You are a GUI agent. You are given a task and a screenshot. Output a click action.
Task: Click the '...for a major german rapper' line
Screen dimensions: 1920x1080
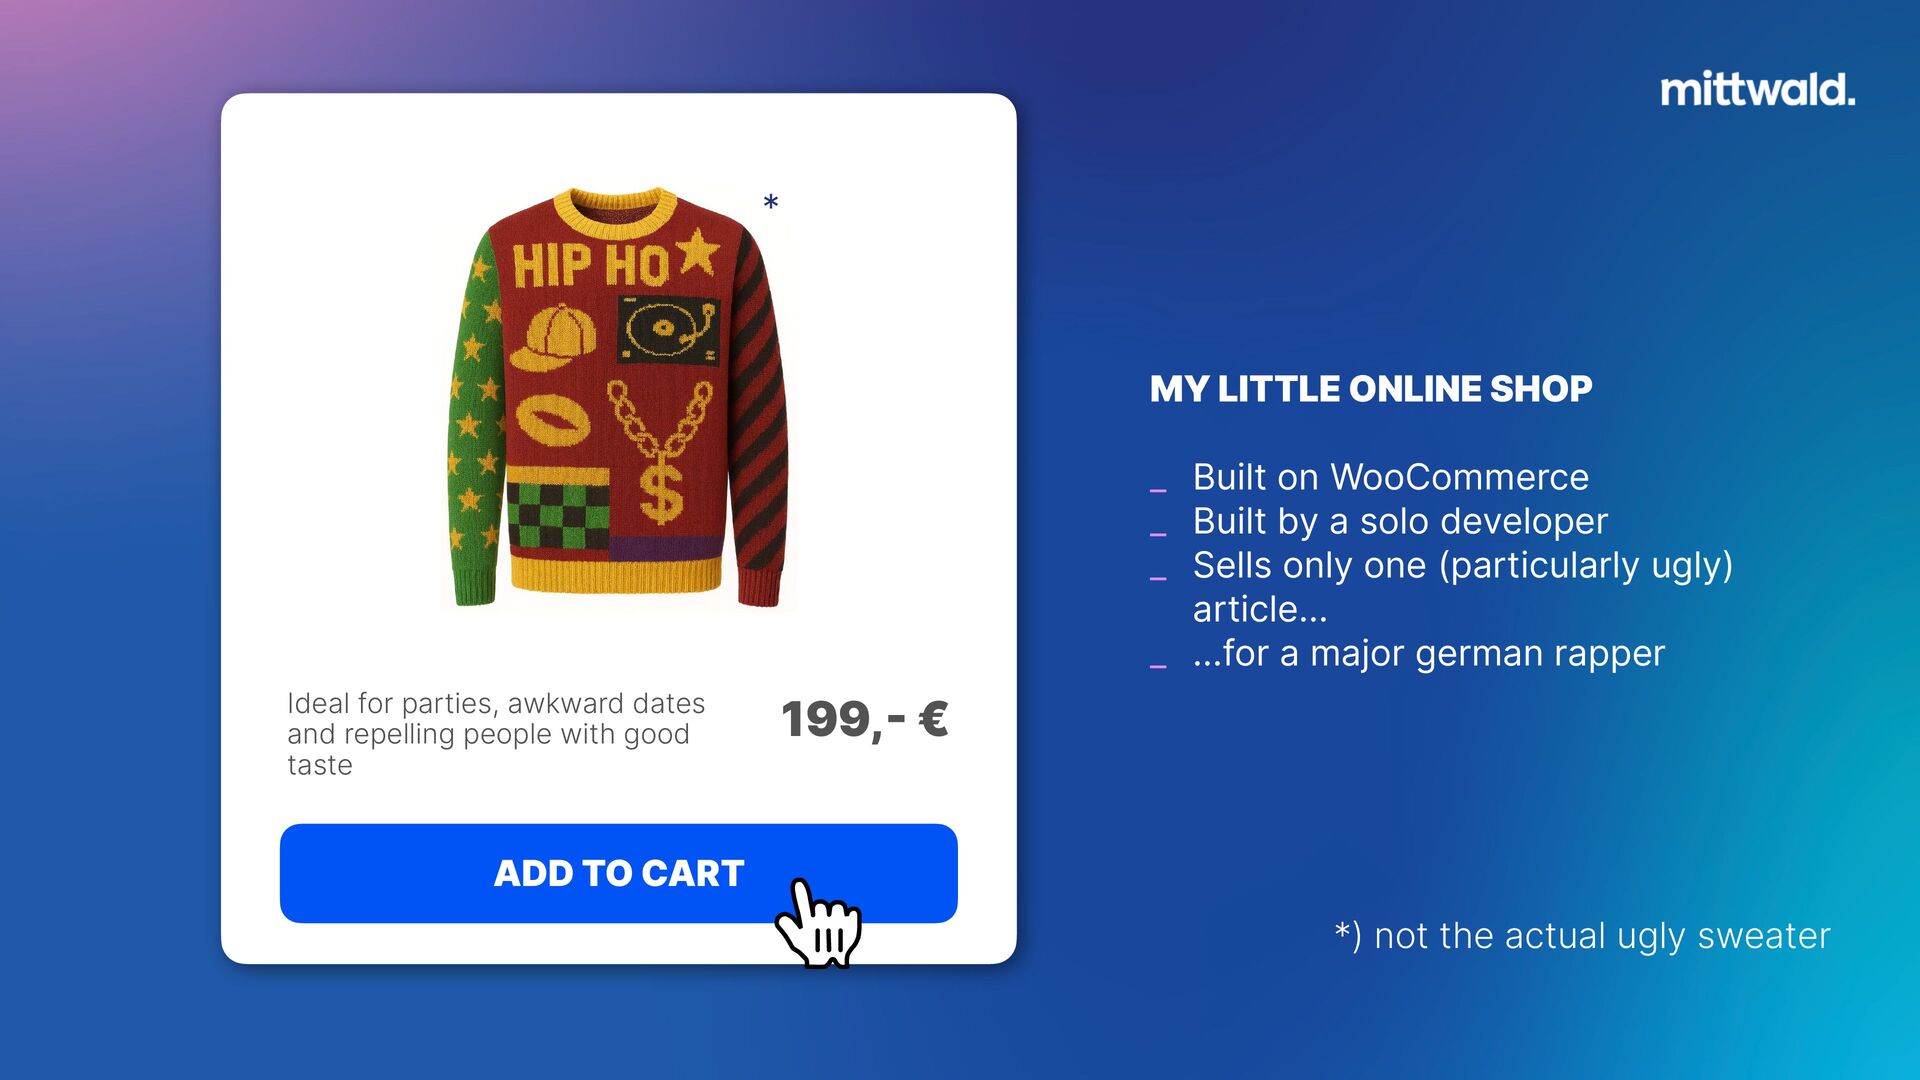[x=1429, y=653]
